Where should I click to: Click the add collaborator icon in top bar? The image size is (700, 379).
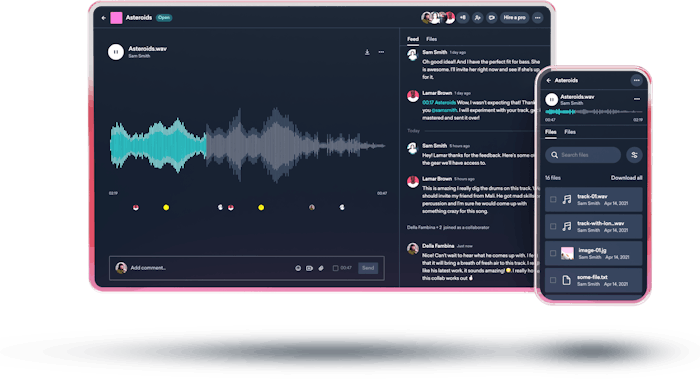[477, 18]
